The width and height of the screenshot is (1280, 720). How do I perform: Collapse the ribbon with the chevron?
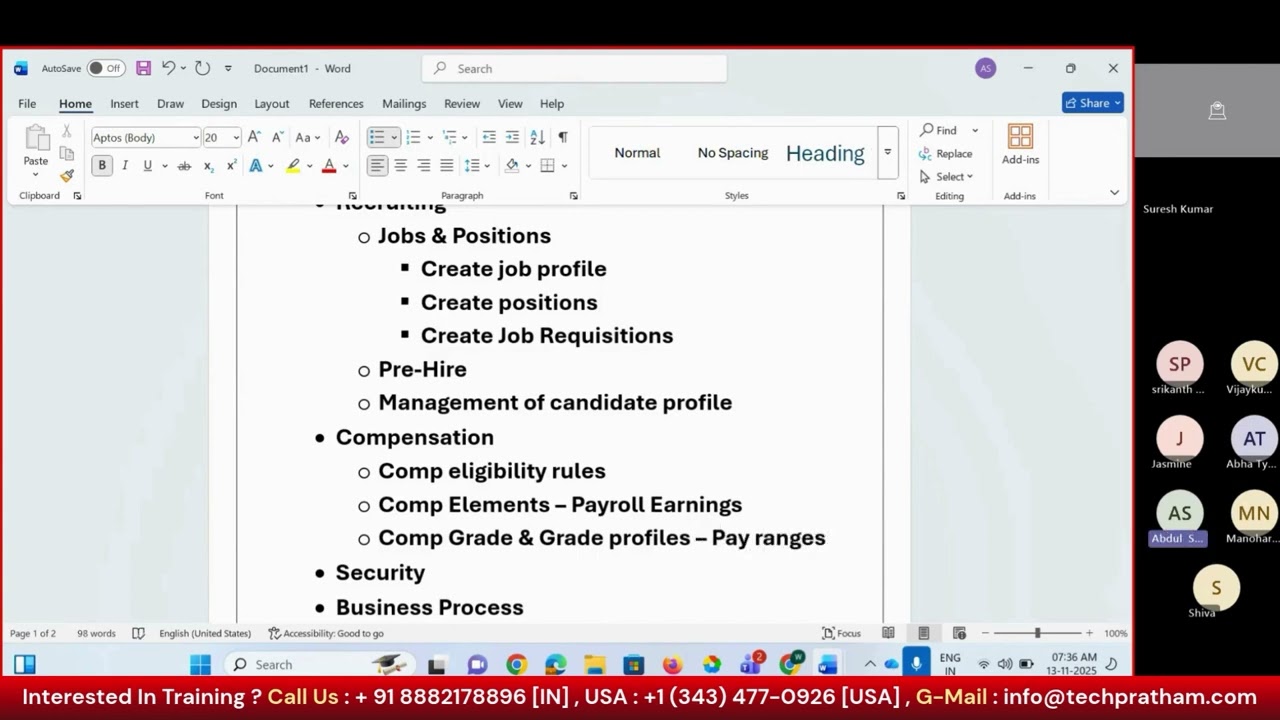pos(1114,193)
